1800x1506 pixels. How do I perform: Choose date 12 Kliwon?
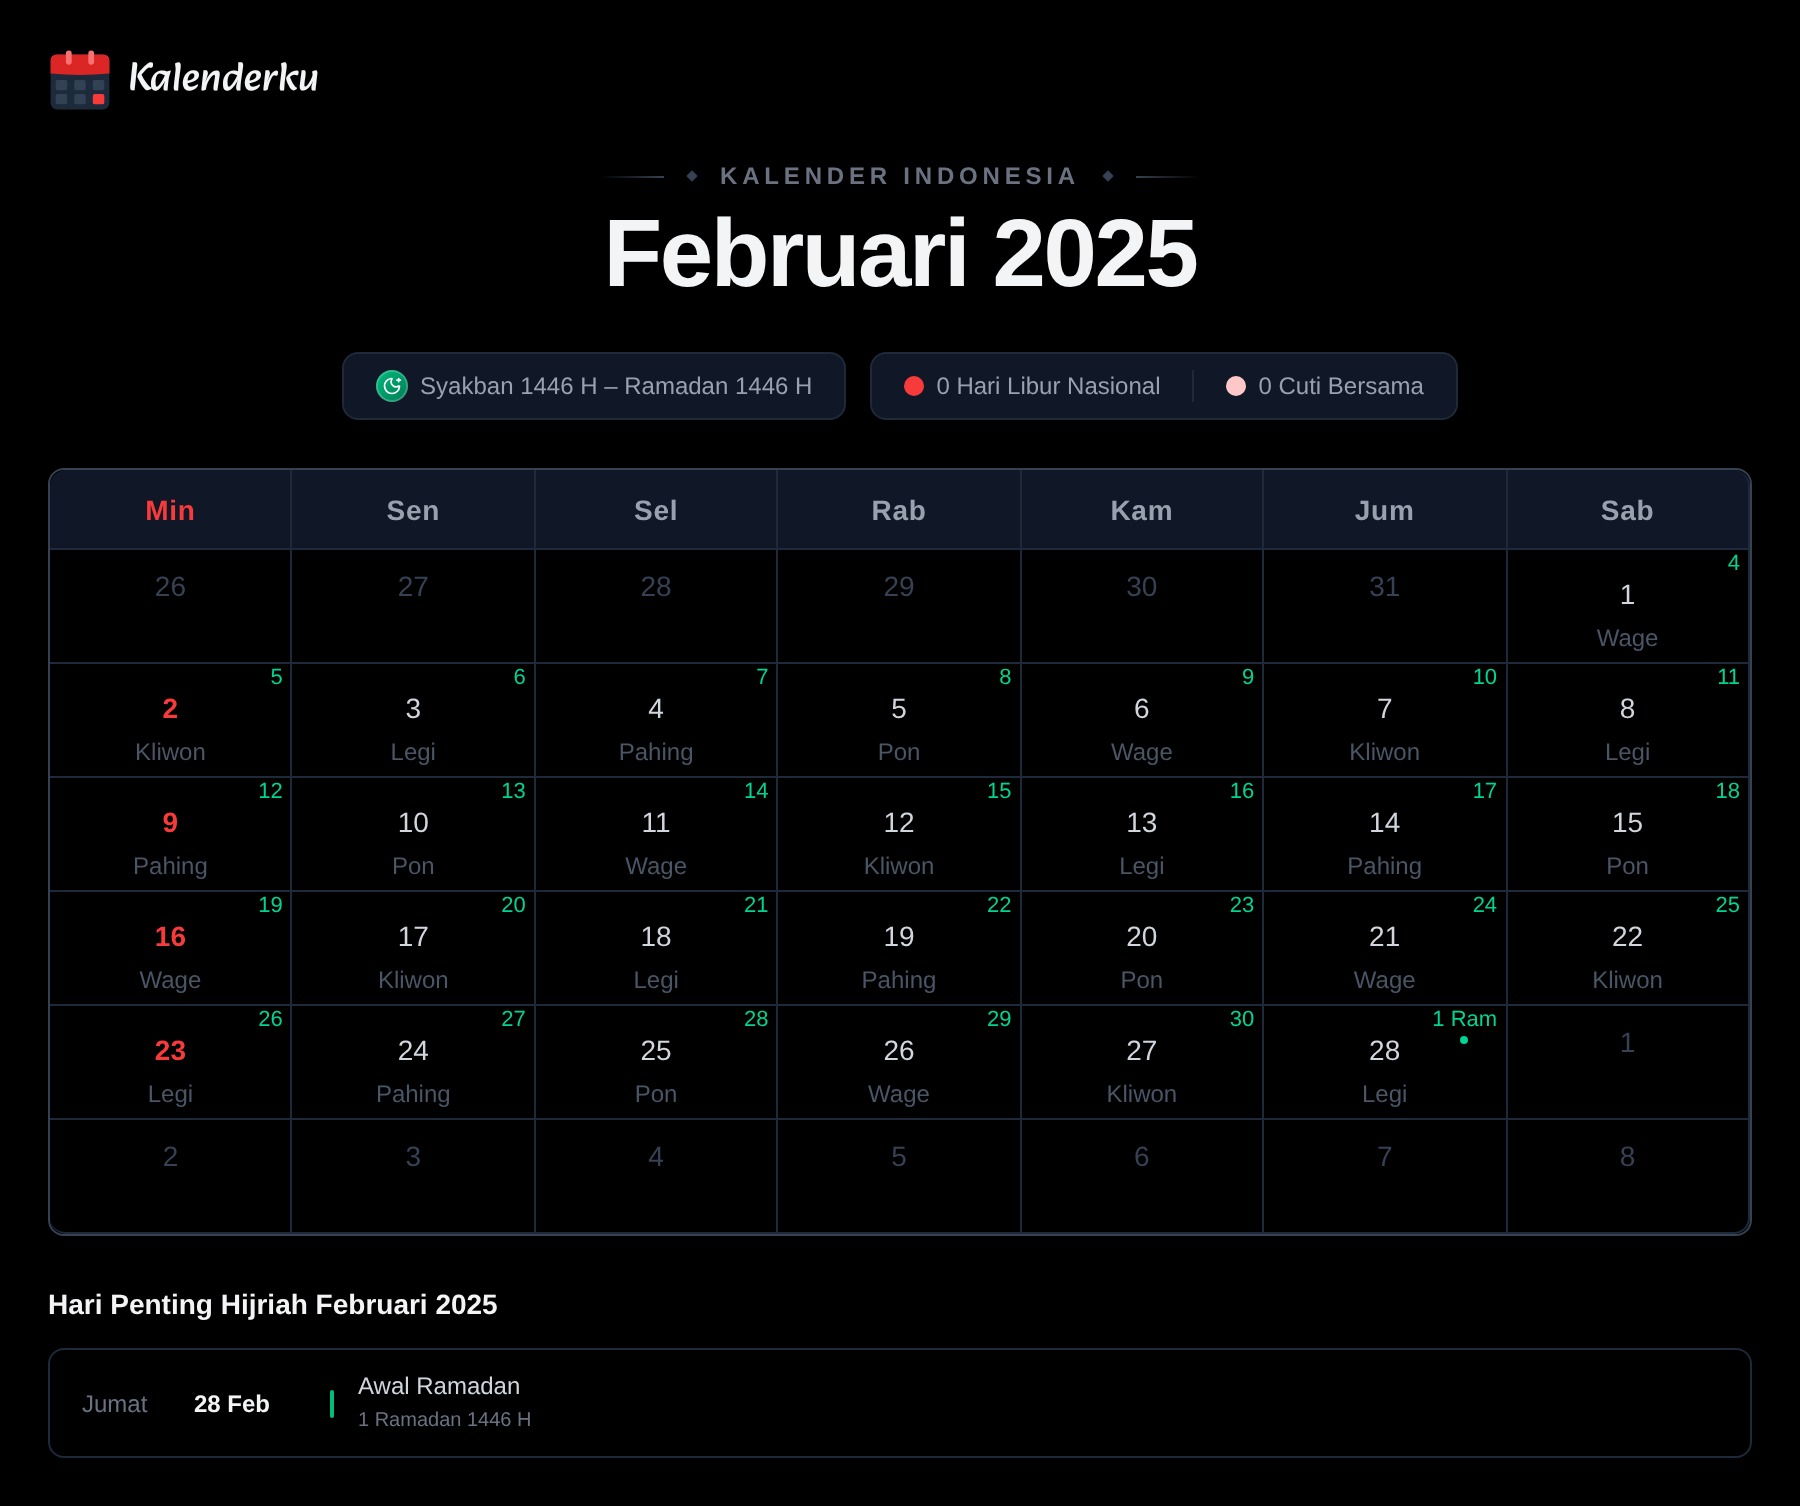(899, 834)
